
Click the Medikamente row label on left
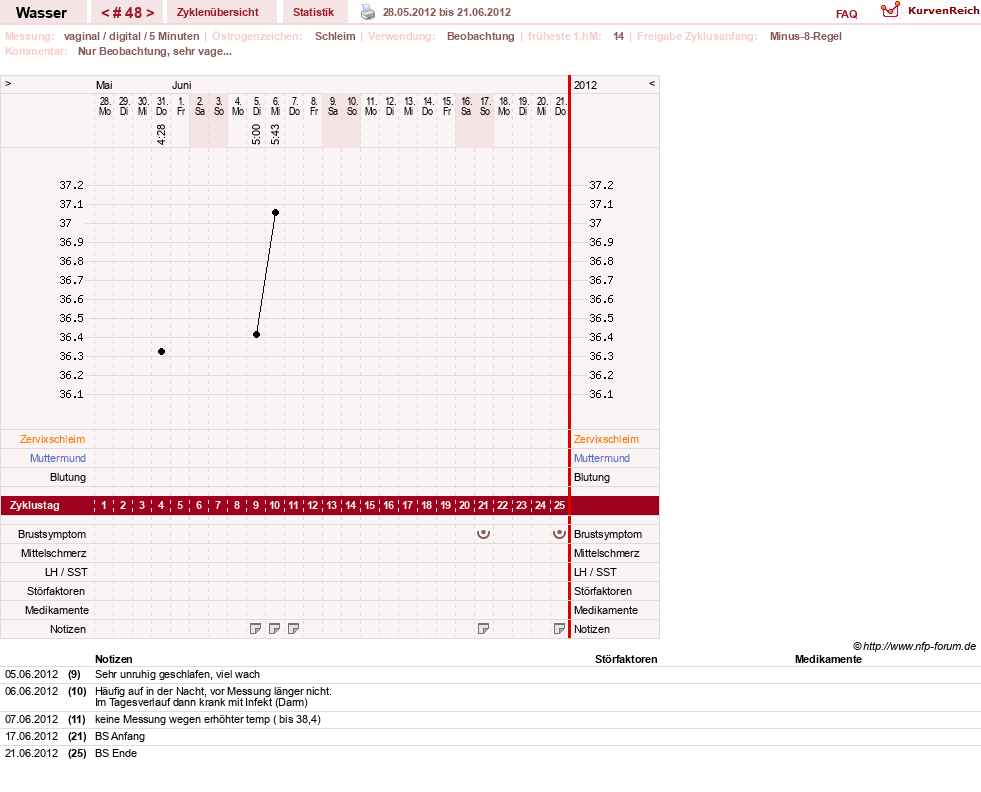(x=57, y=610)
